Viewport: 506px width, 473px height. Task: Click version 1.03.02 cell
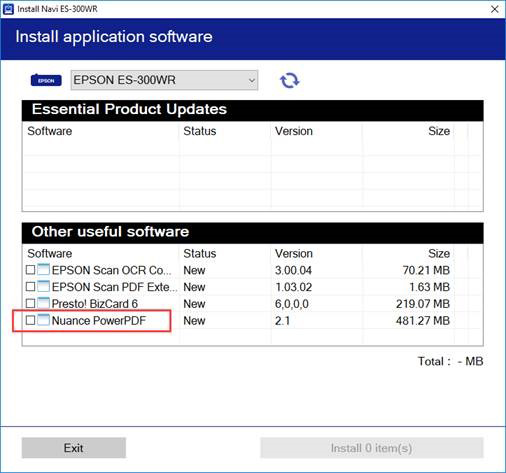pos(293,287)
